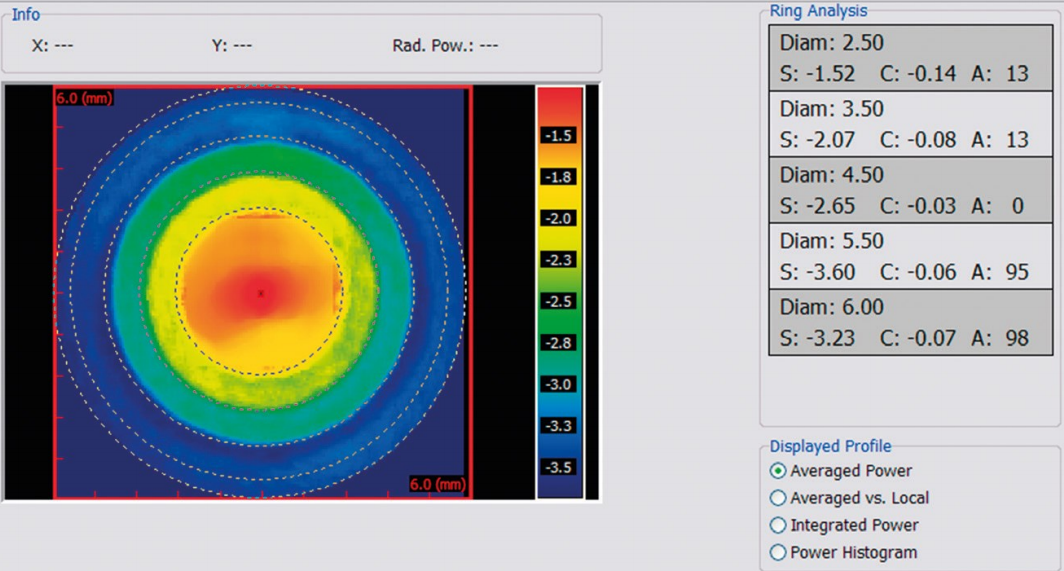Select the Diam: 5.50 ring analysis row

pyautogui.click(x=911, y=256)
